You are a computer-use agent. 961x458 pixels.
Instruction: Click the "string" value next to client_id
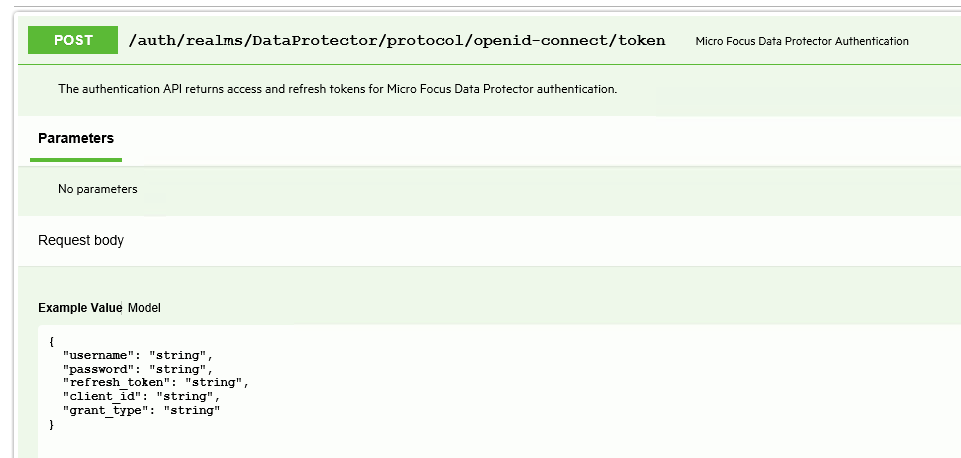(x=185, y=397)
